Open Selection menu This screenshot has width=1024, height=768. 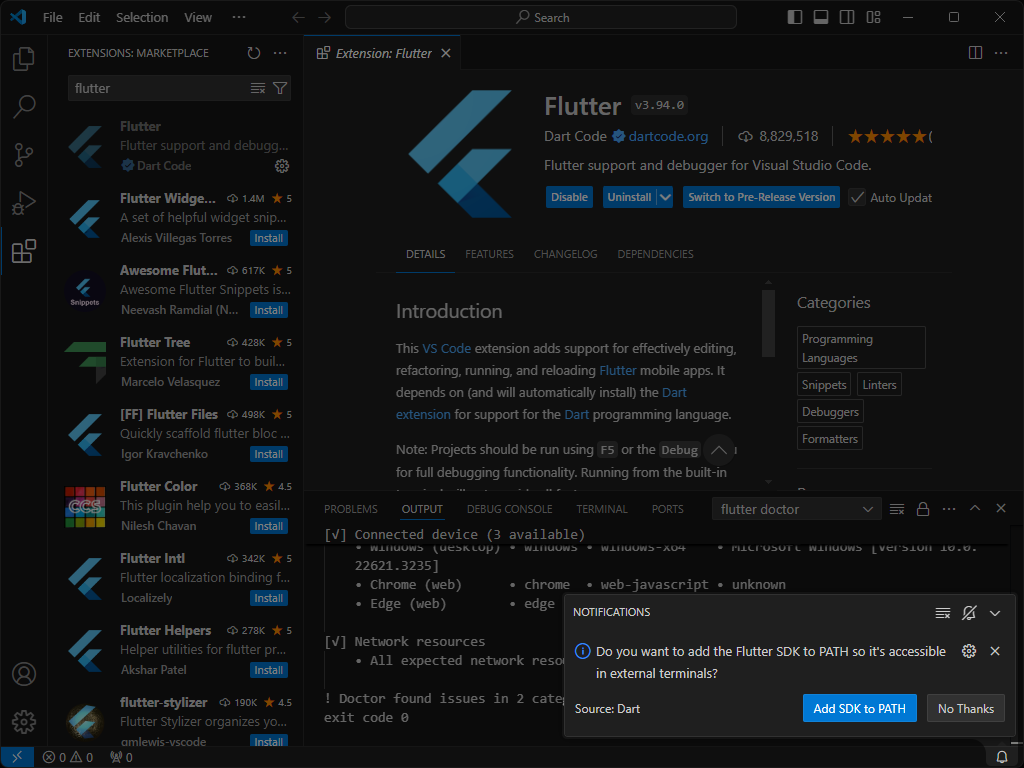pos(142,18)
